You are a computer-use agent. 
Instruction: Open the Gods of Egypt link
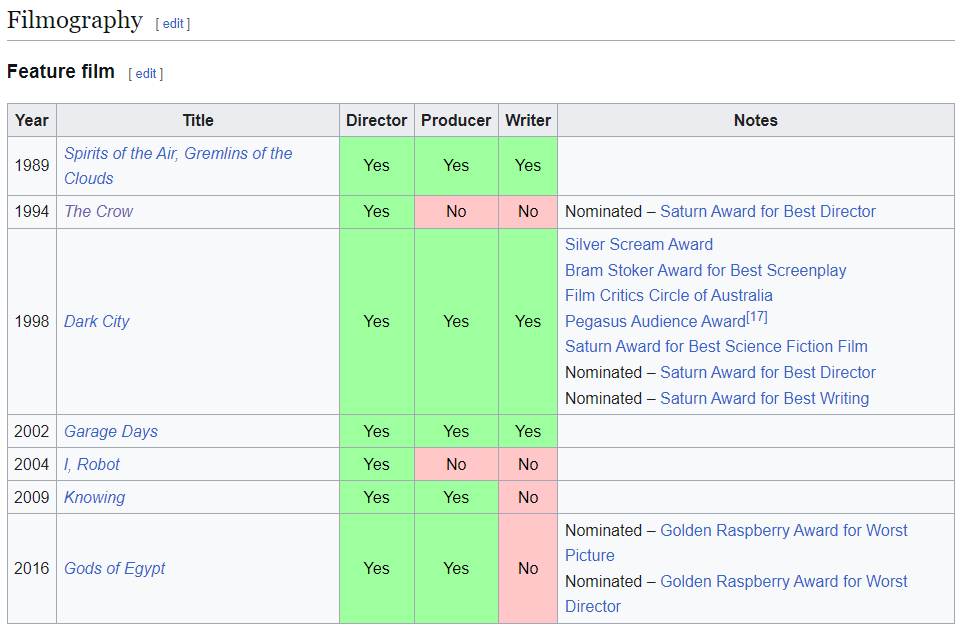tap(115, 568)
